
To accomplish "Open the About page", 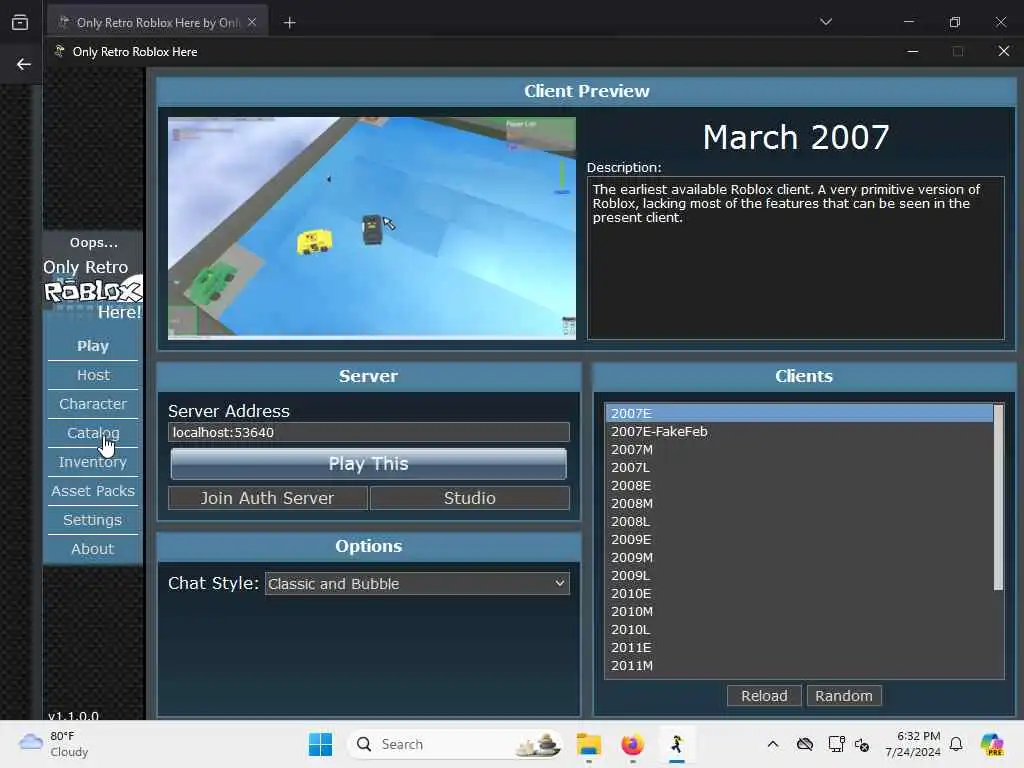I will click(x=93, y=549).
